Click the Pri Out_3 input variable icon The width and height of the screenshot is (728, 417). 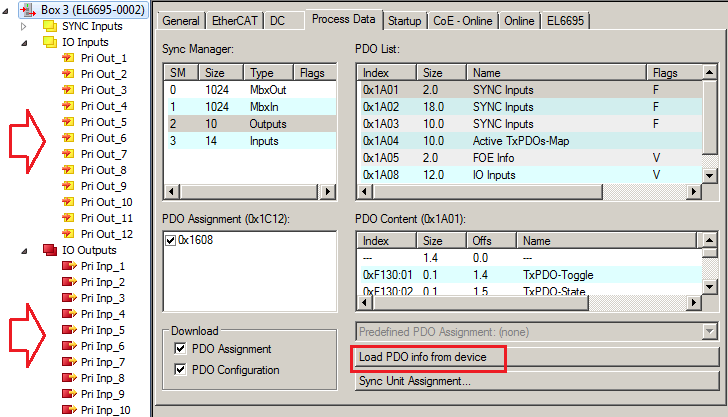(x=68, y=90)
